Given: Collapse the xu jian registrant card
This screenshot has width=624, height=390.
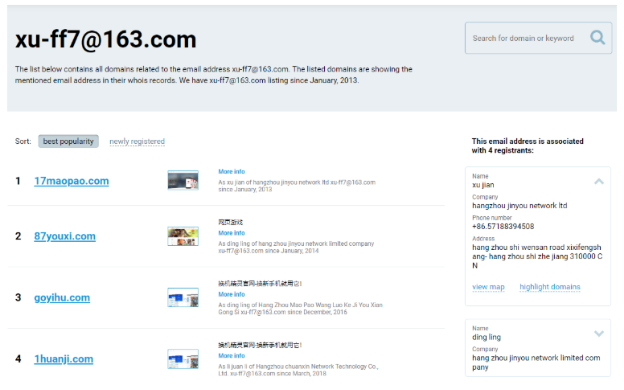Looking at the screenshot, I should point(599,181).
